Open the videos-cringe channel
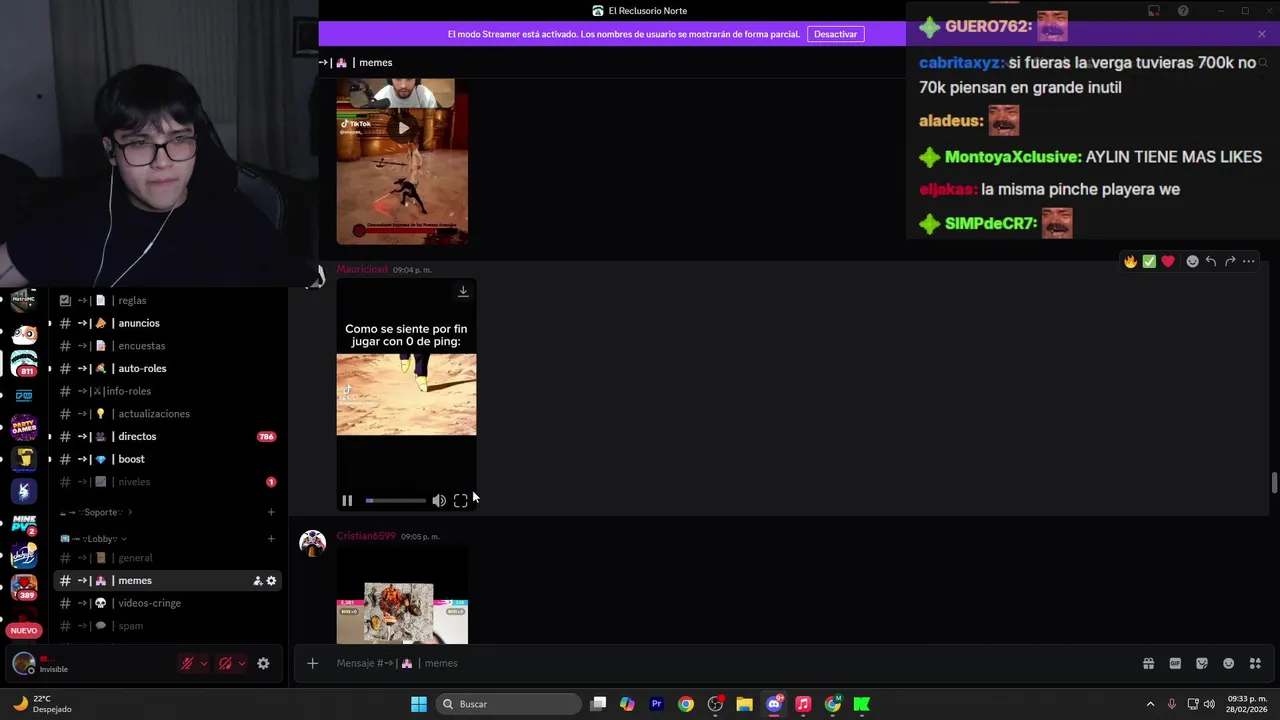Viewport: 1280px width, 720px height. coord(166,603)
